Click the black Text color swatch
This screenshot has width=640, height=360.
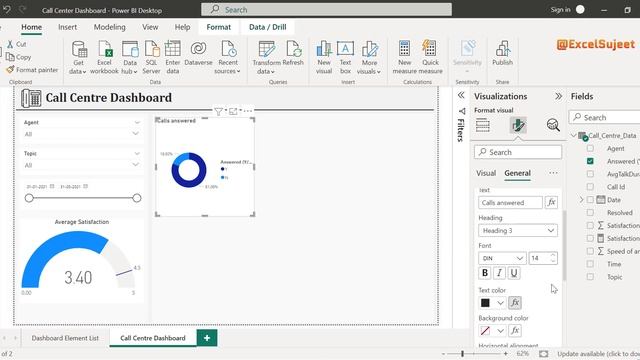click(x=485, y=303)
